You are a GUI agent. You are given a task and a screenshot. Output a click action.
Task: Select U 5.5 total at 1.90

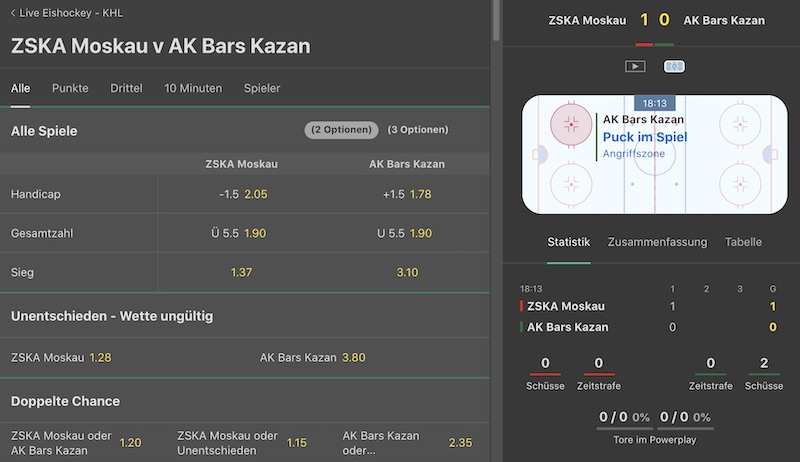click(405, 234)
